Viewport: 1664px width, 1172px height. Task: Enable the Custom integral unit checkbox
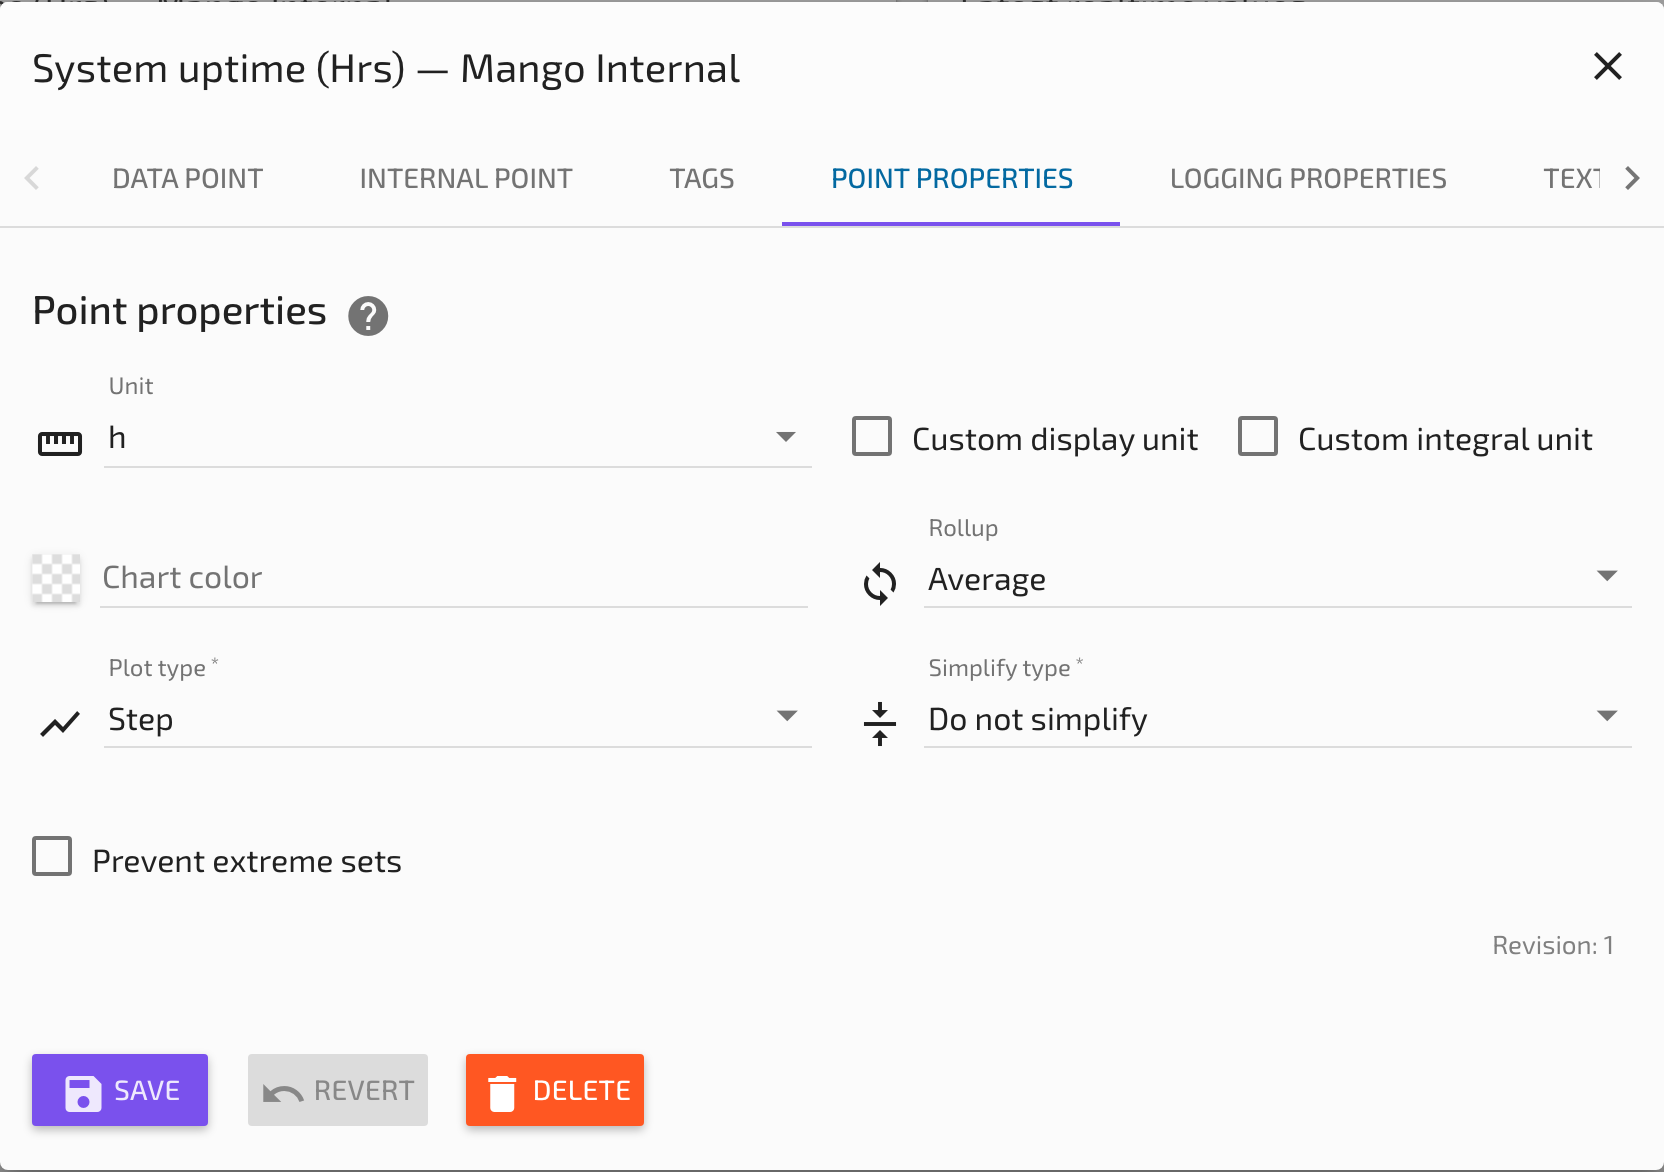pos(1259,436)
